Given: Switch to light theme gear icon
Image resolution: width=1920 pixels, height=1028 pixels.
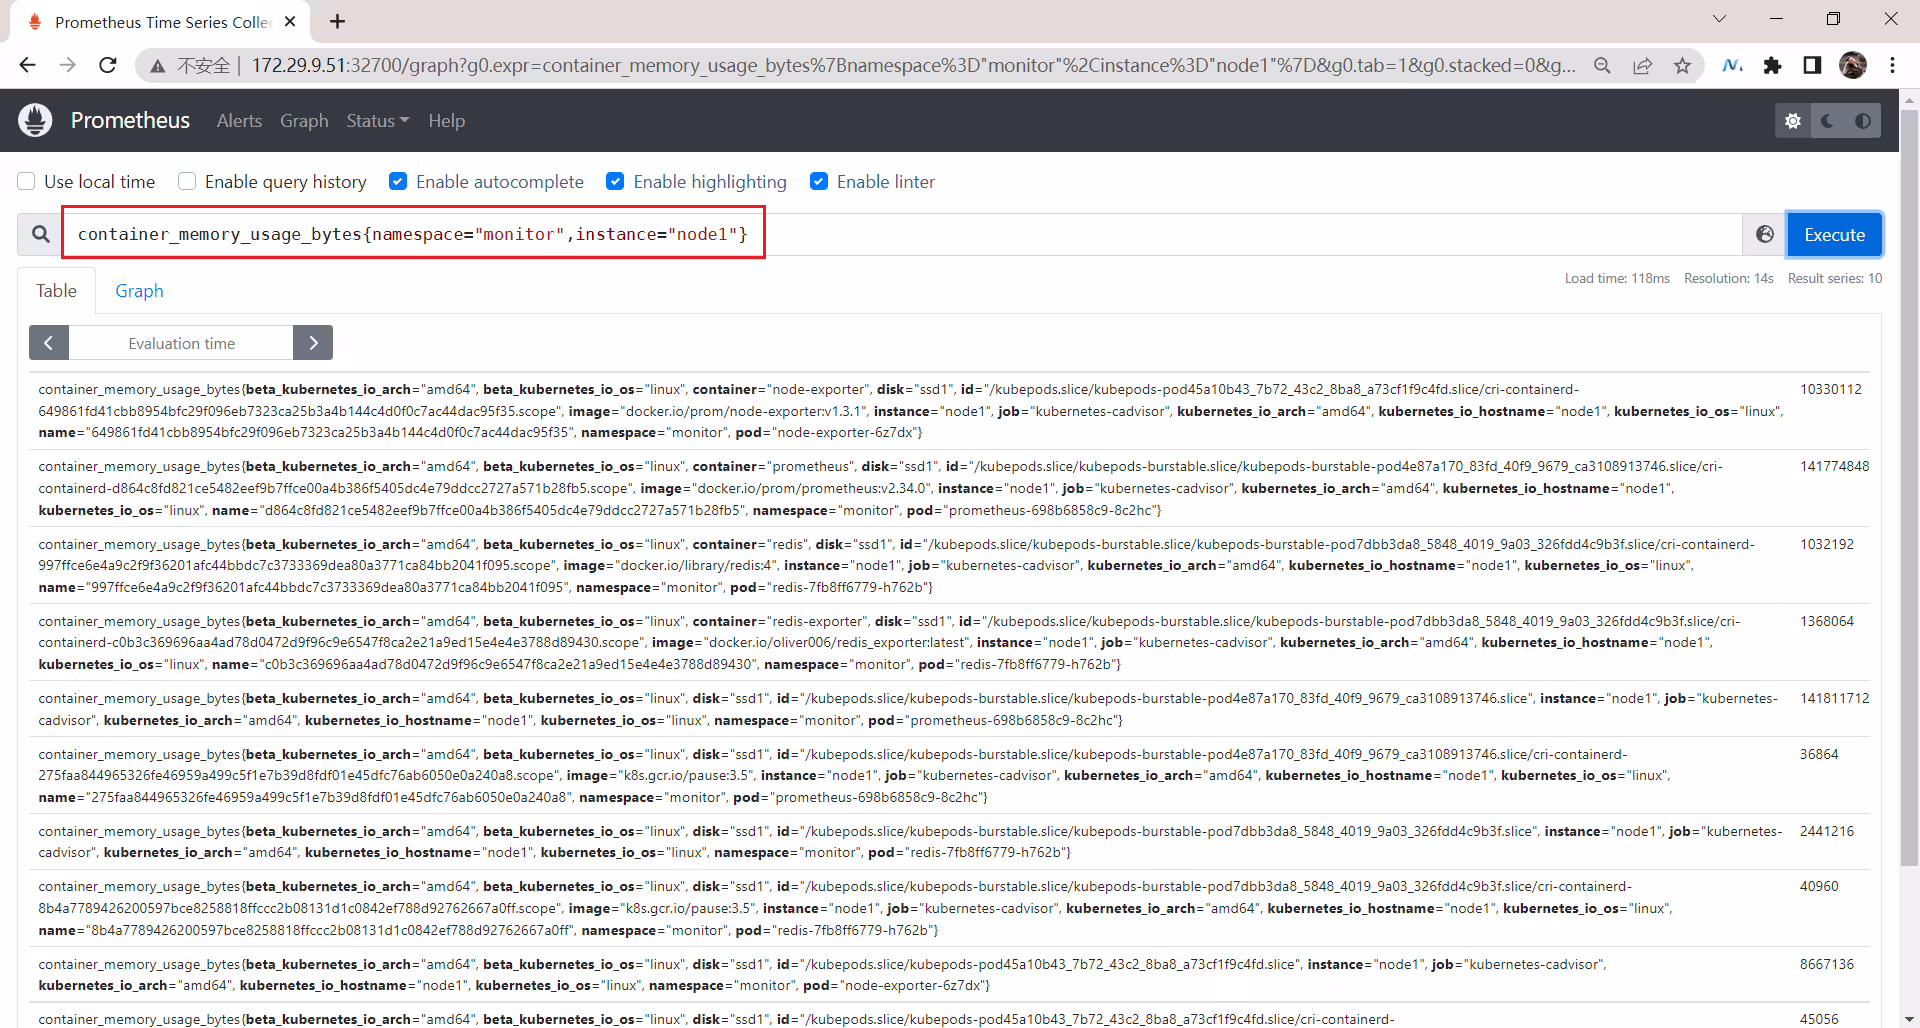Looking at the screenshot, I should tap(1793, 121).
